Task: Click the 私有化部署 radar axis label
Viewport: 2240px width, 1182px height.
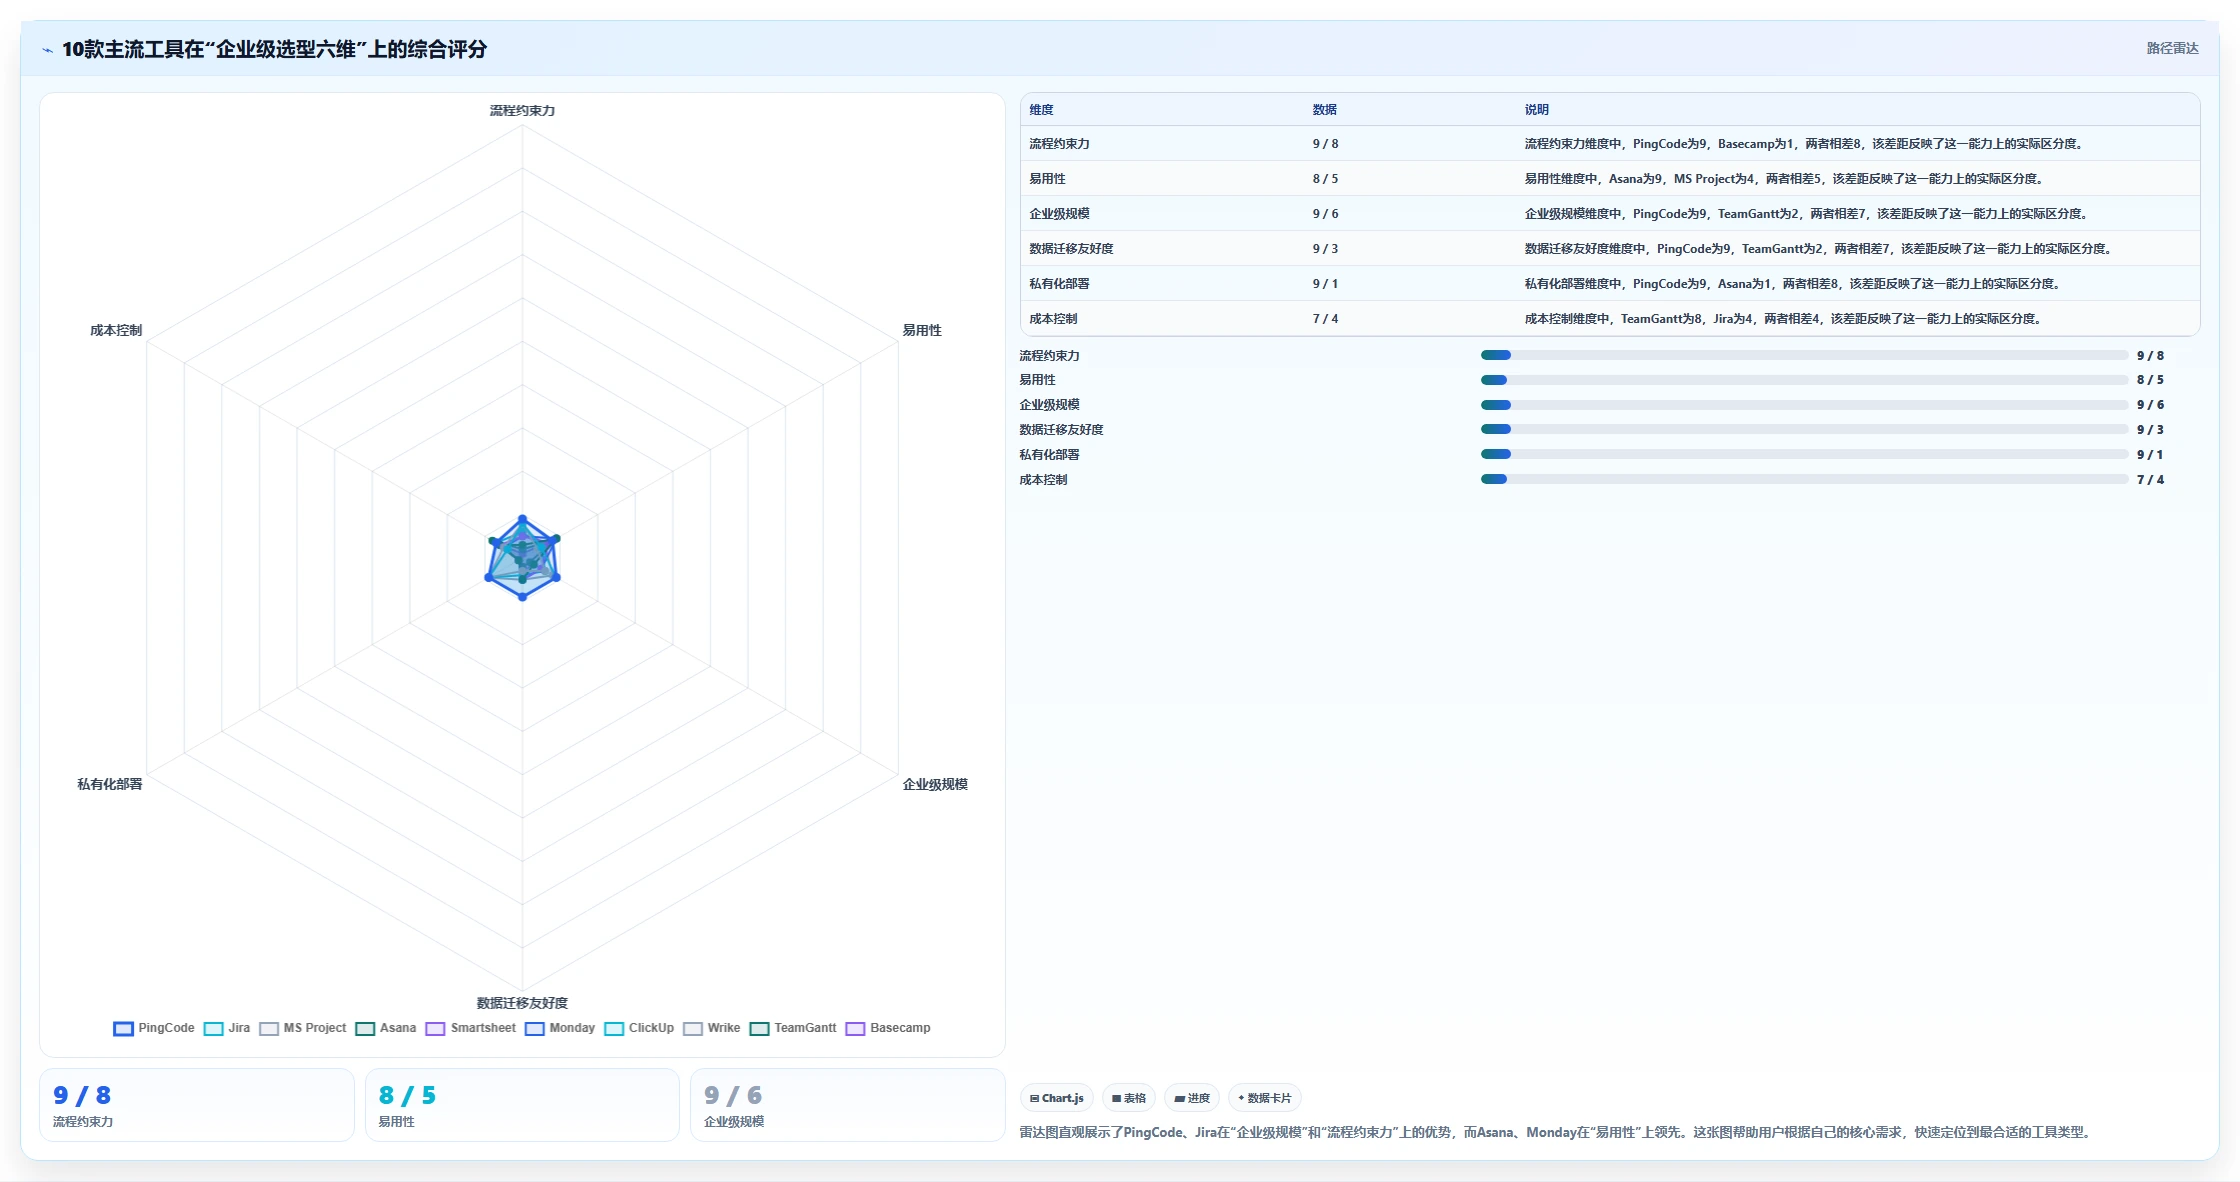Action: [110, 784]
